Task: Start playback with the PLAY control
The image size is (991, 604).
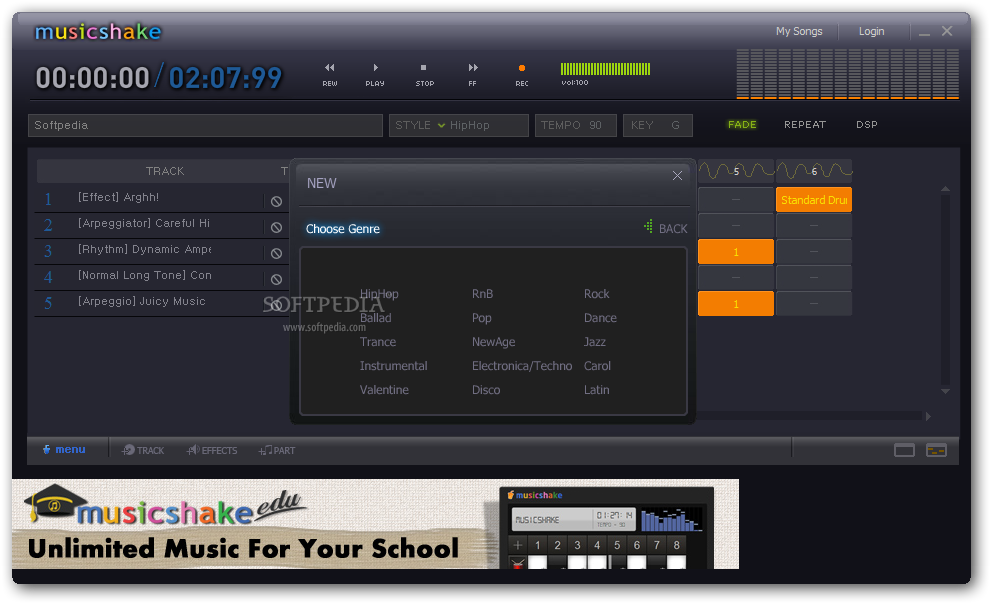Action: pyautogui.click(x=375, y=74)
